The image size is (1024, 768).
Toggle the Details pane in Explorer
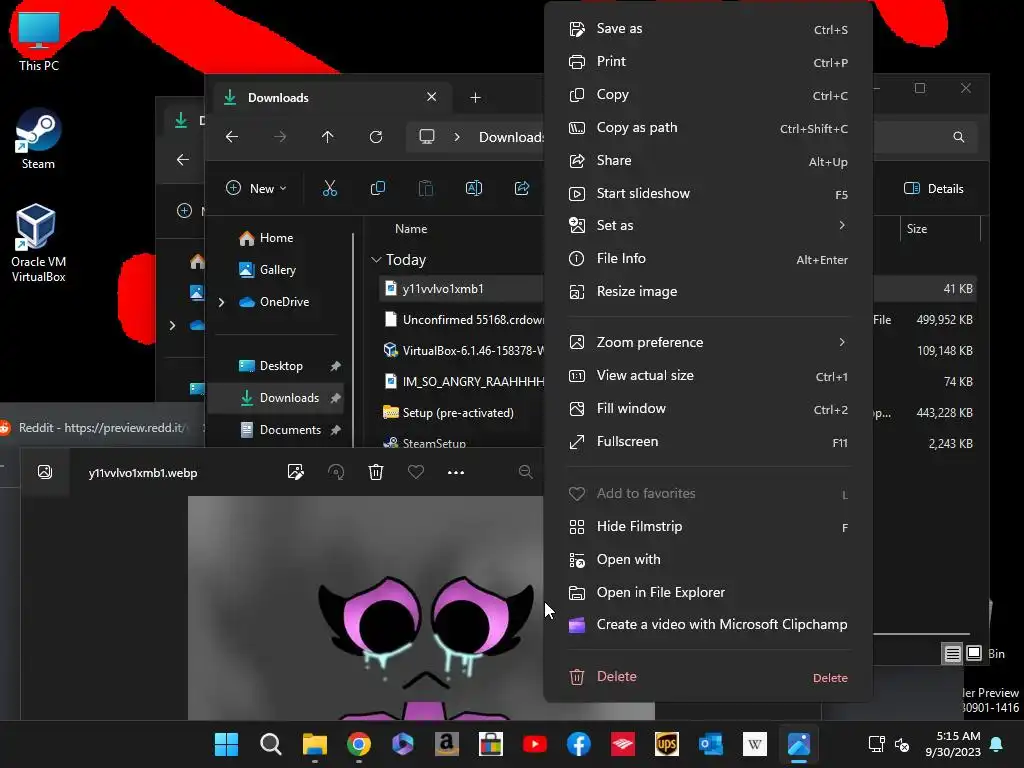click(934, 189)
